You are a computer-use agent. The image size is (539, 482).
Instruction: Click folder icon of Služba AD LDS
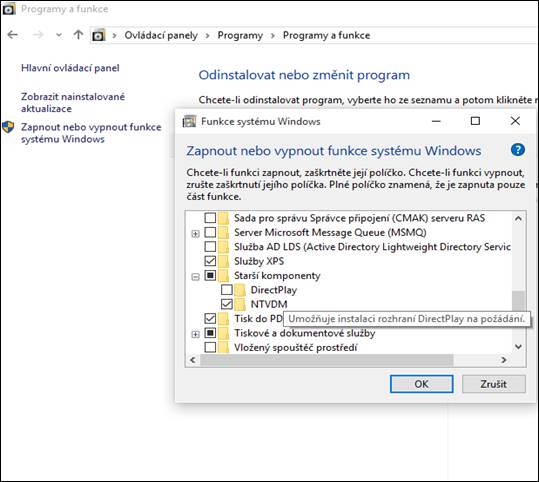pyautogui.click(x=224, y=247)
